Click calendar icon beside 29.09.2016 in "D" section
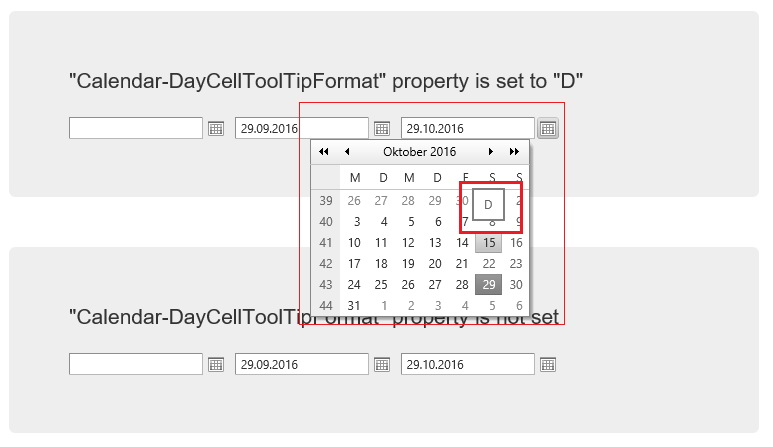This screenshot has width=773, height=447. [x=382, y=129]
